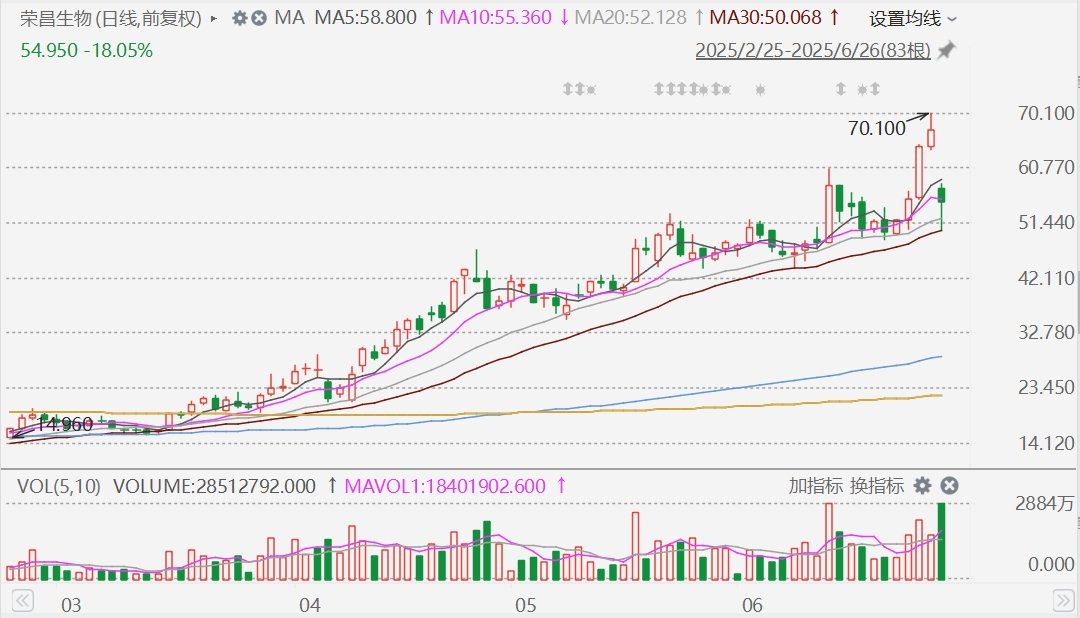Click the lone event marker near June

coord(760,90)
